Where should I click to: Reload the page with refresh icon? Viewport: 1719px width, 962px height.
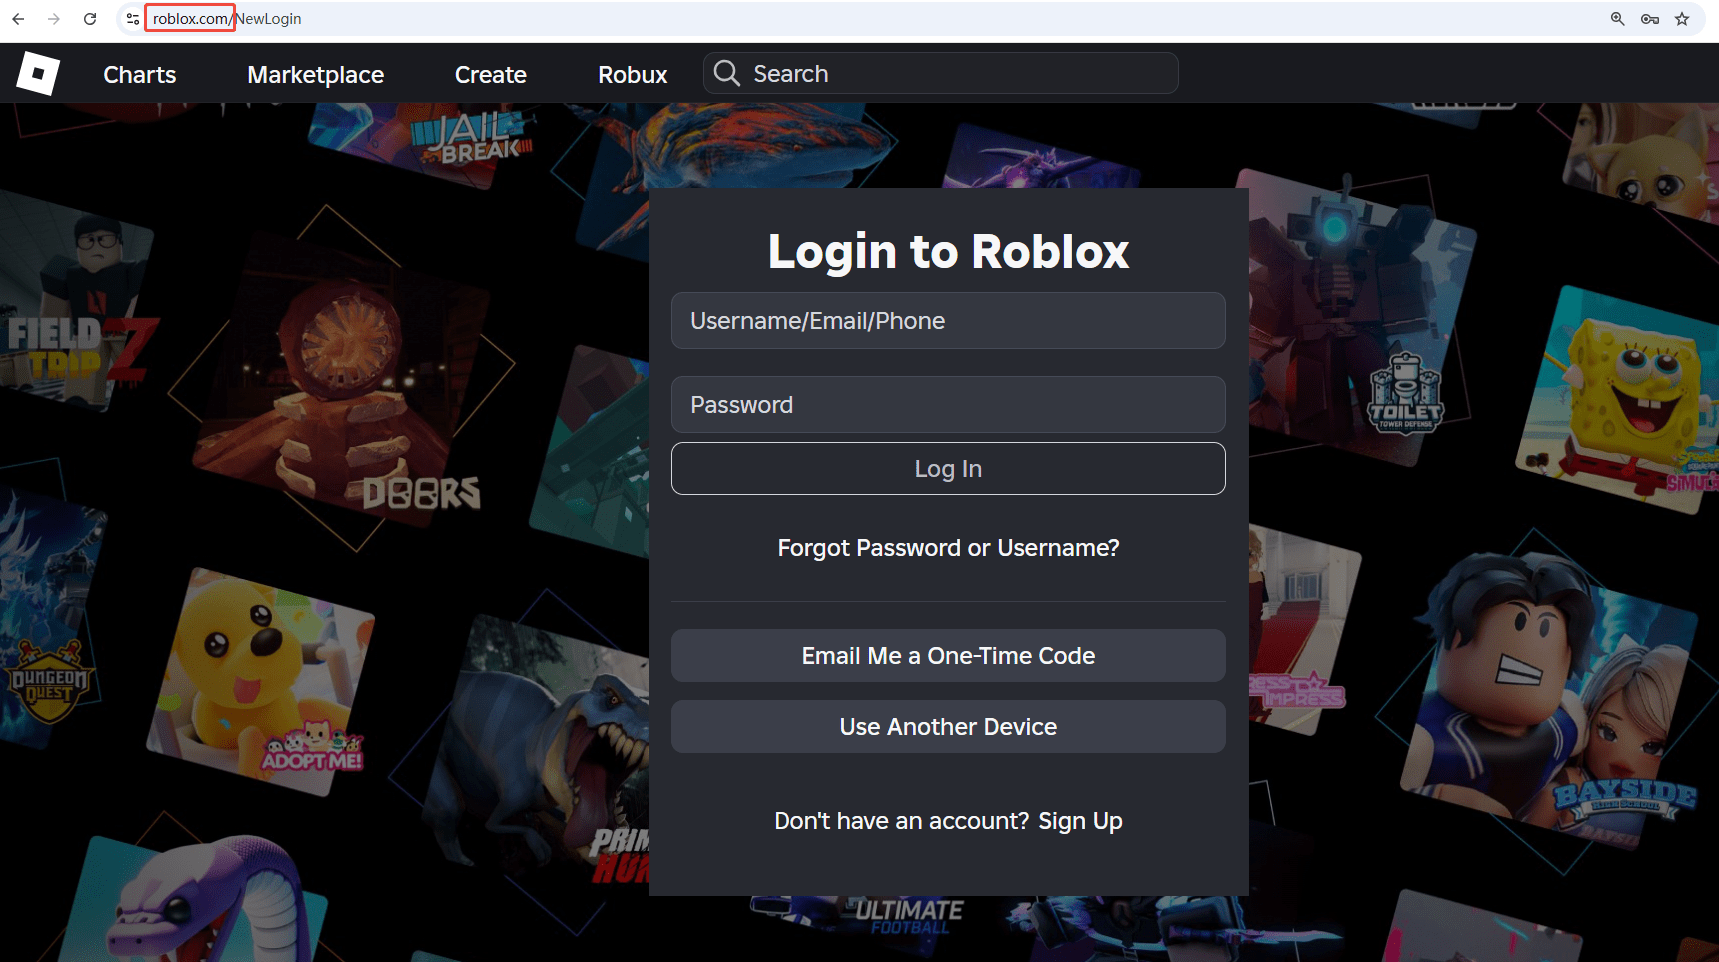[90, 19]
